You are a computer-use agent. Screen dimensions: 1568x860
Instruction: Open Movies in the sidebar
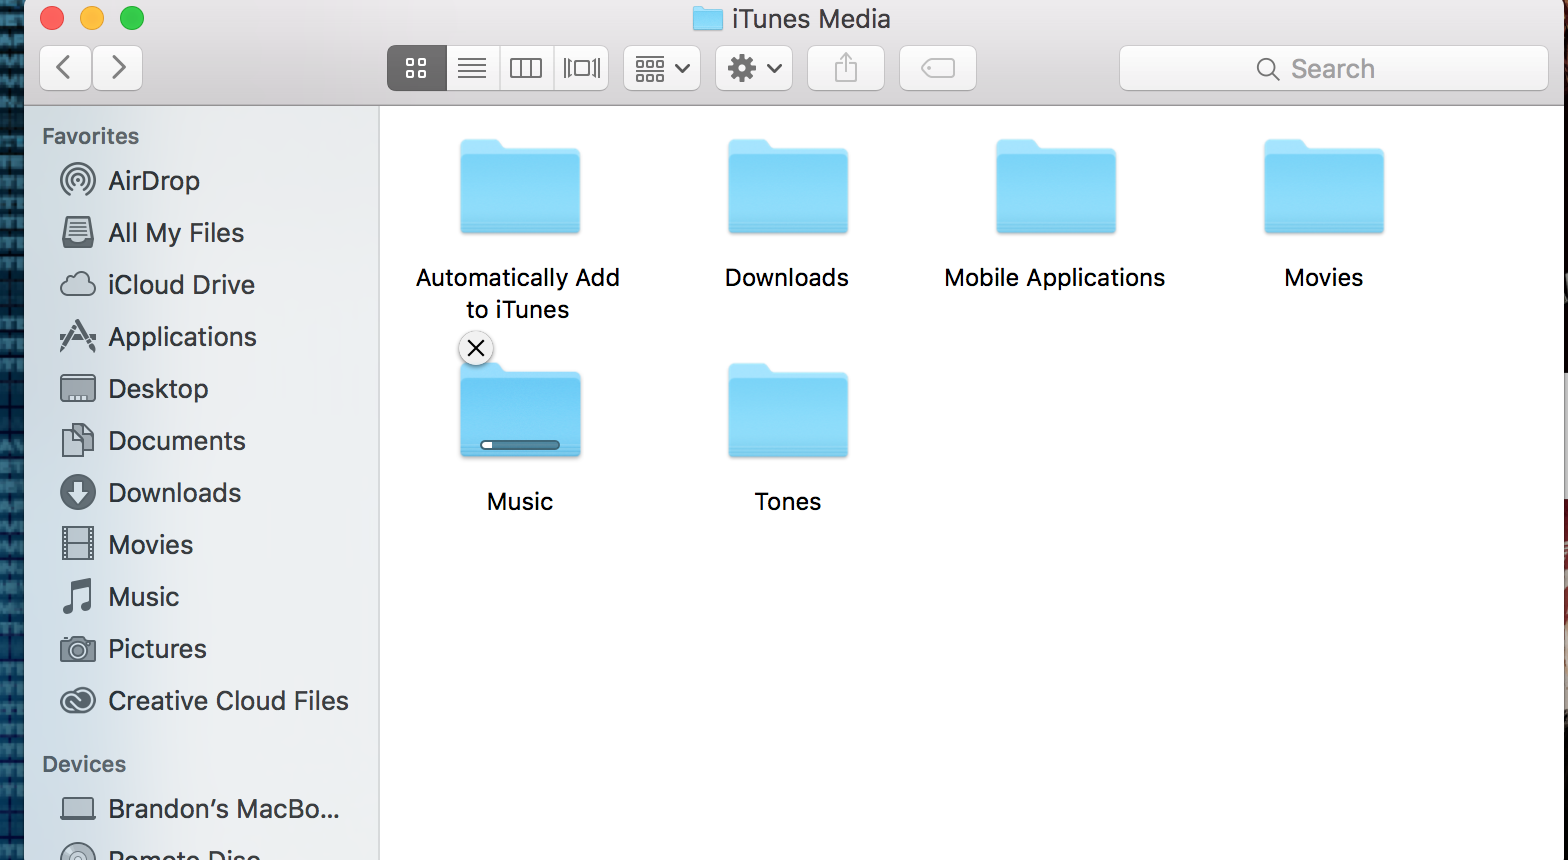pos(200,545)
